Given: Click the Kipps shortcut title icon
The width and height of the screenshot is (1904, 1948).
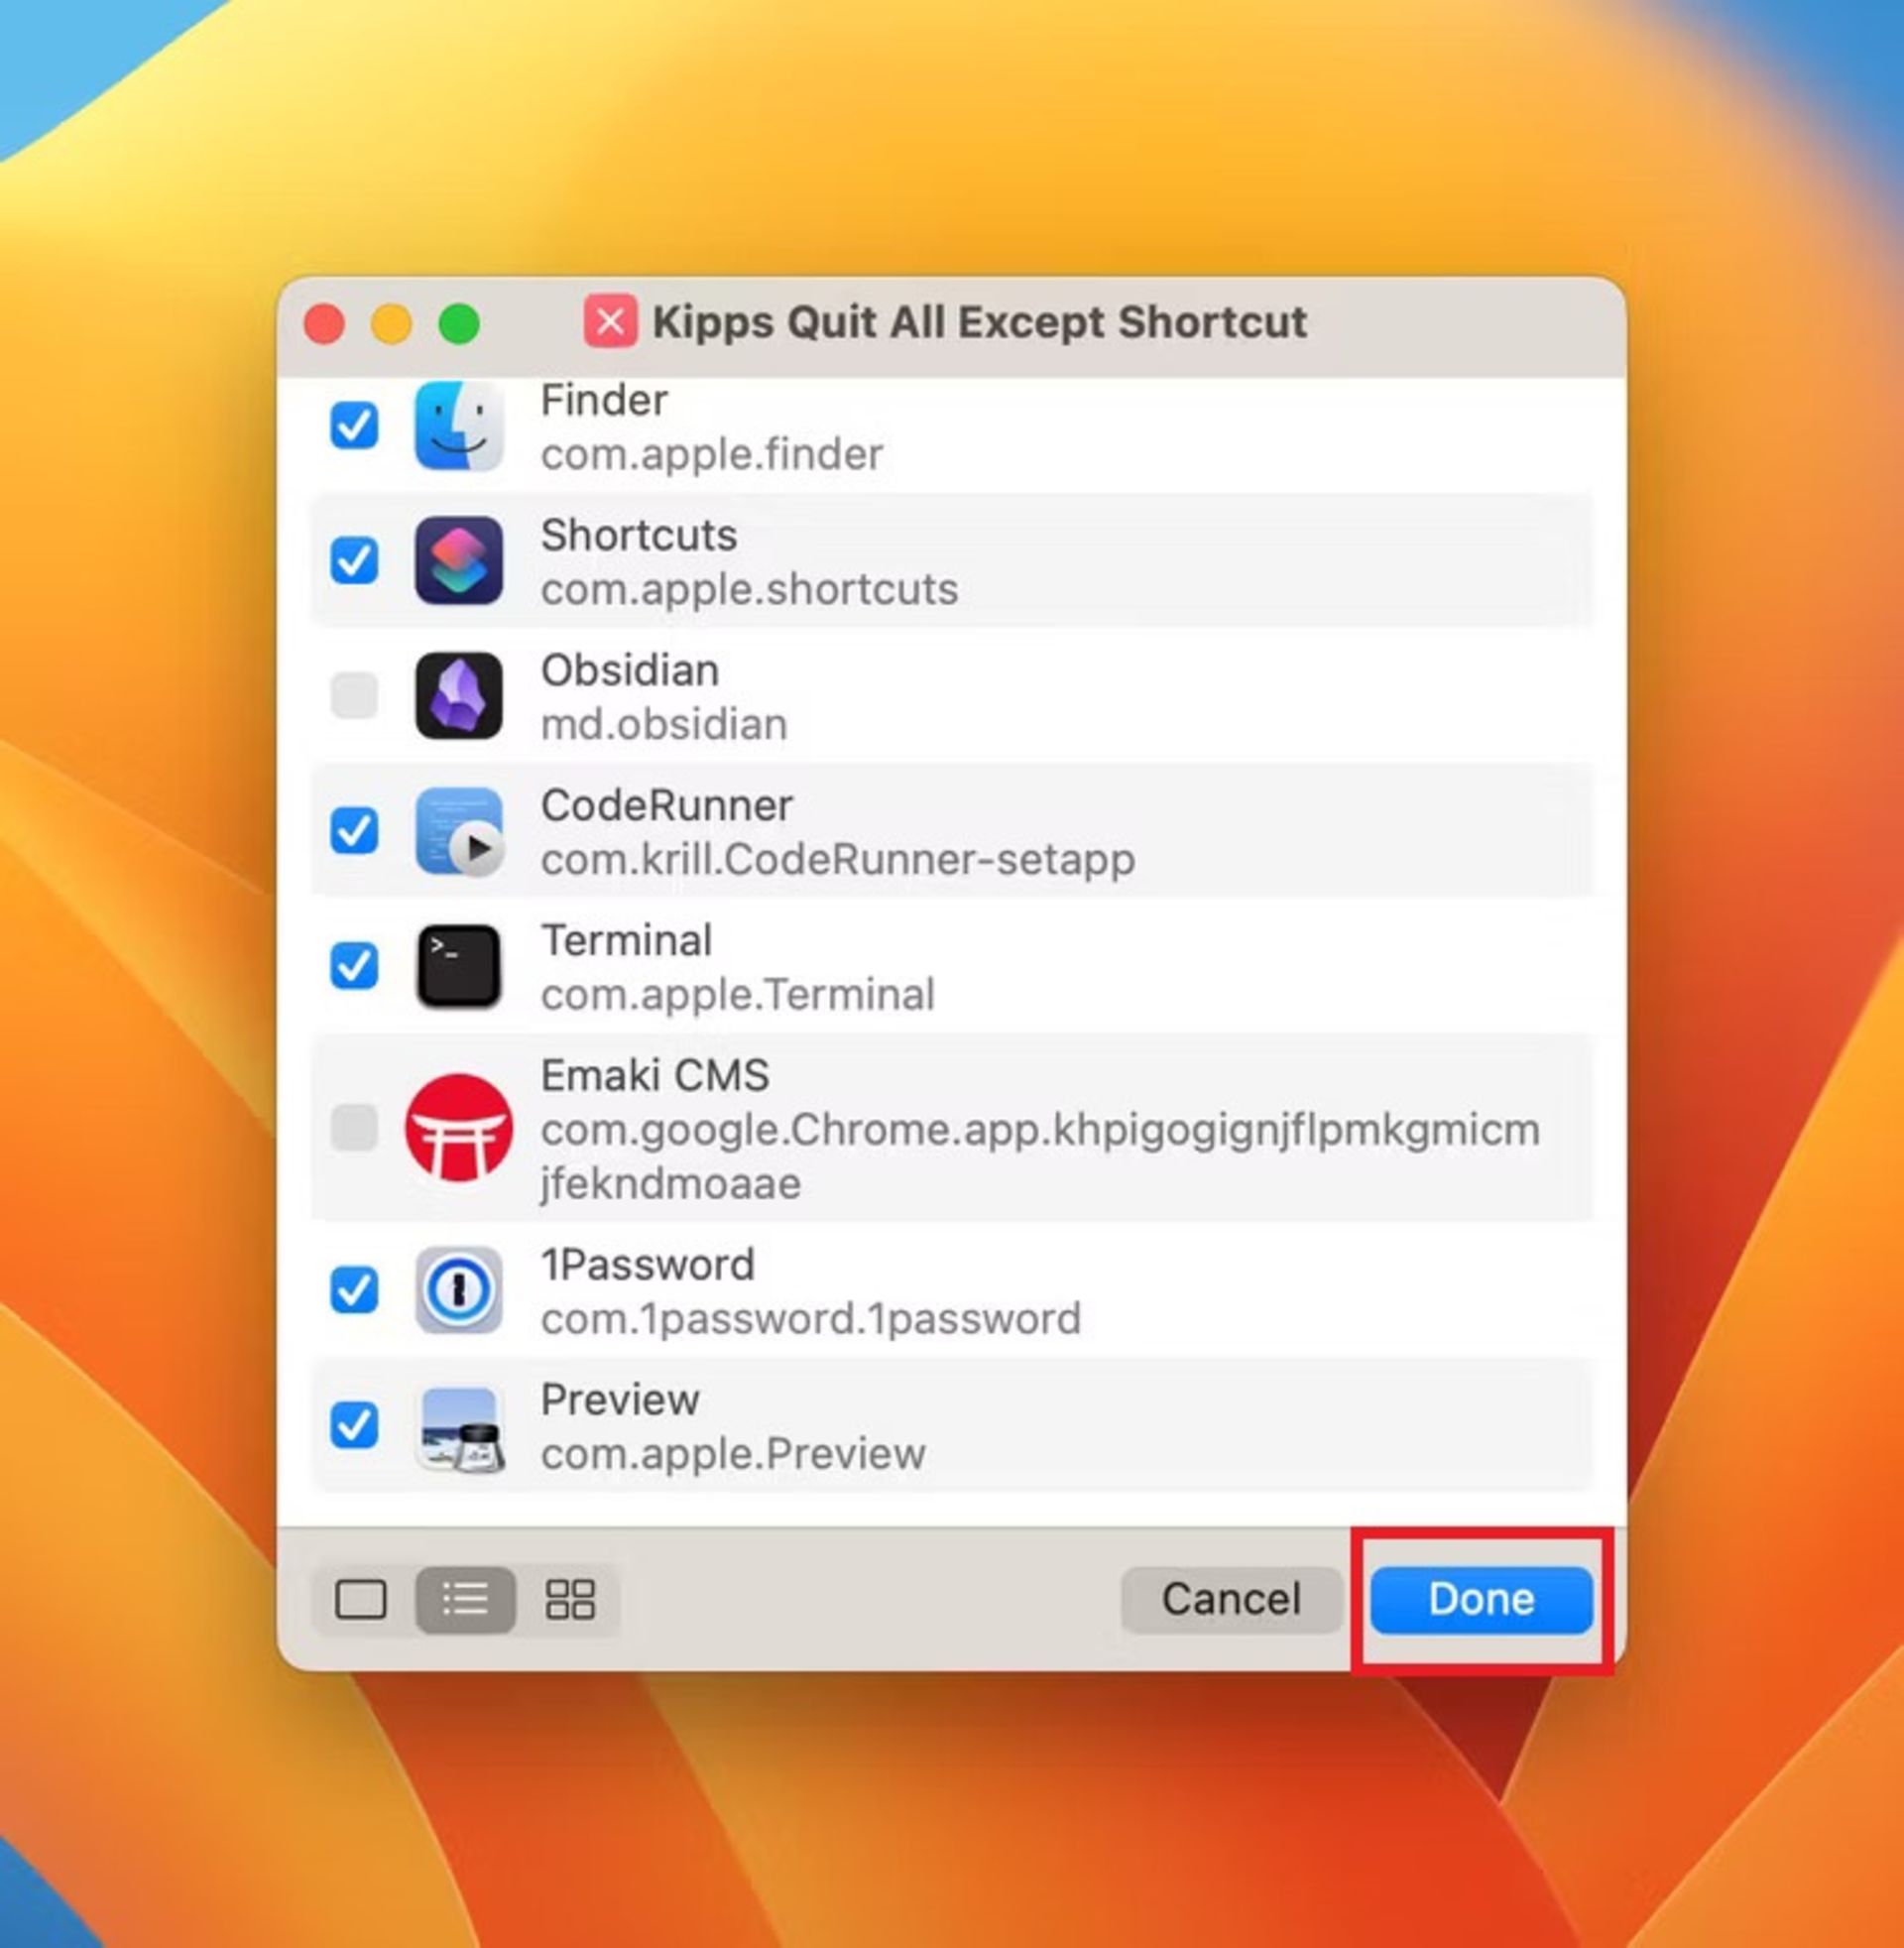Looking at the screenshot, I should [x=610, y=322].
